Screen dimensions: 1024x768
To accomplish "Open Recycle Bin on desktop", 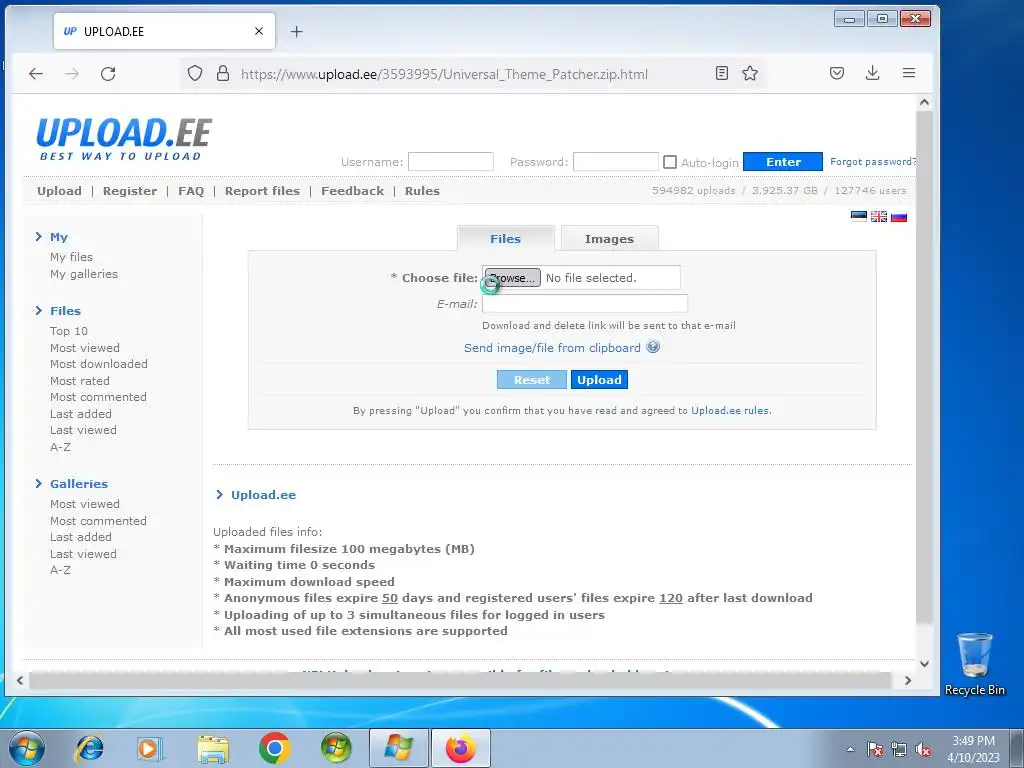I will (974, 664).
